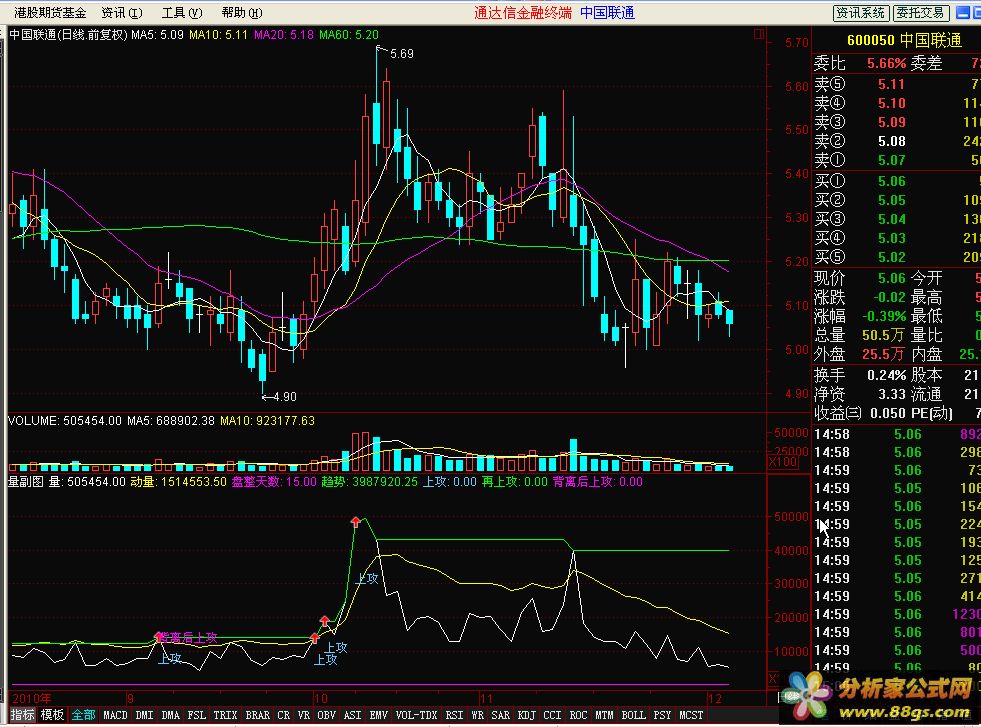Click the 4.90 low price marker
The image size is (981, 727).
click(285, 397)
